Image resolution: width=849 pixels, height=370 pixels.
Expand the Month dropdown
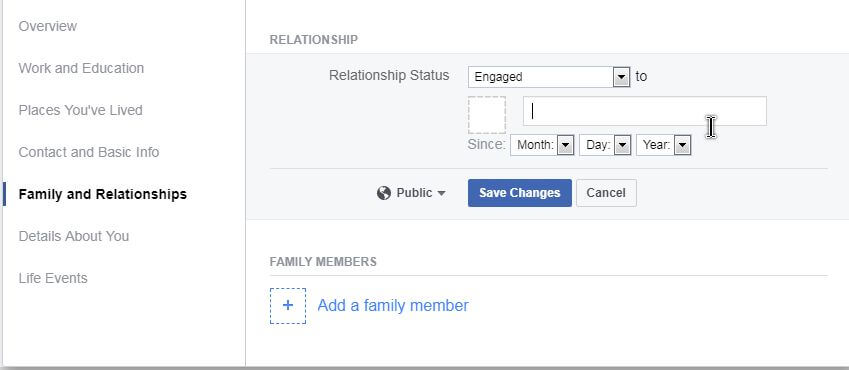click(542, 145)
